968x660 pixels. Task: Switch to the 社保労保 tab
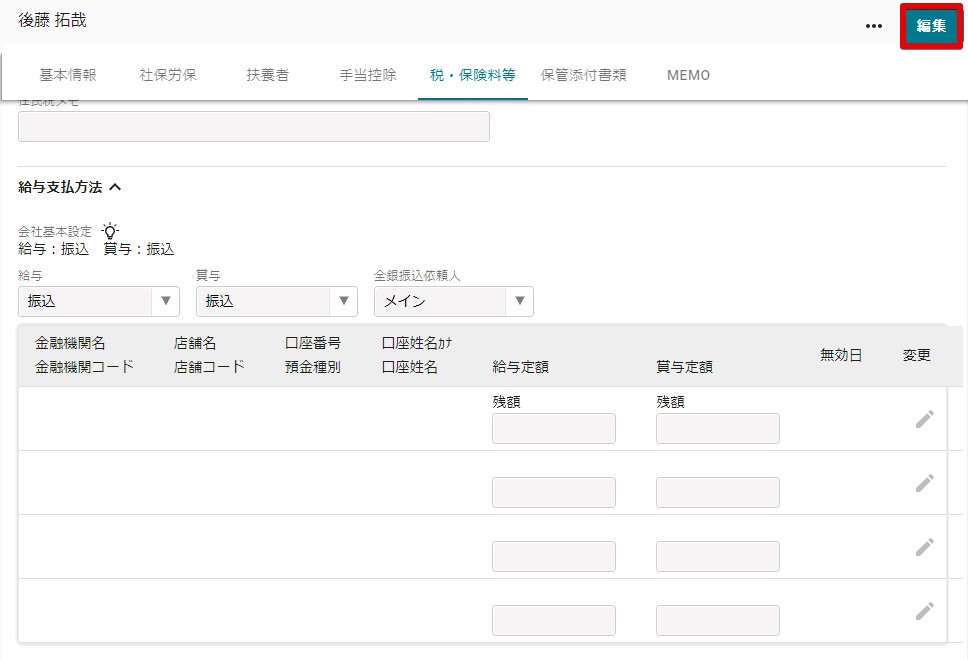coord(168,75)
